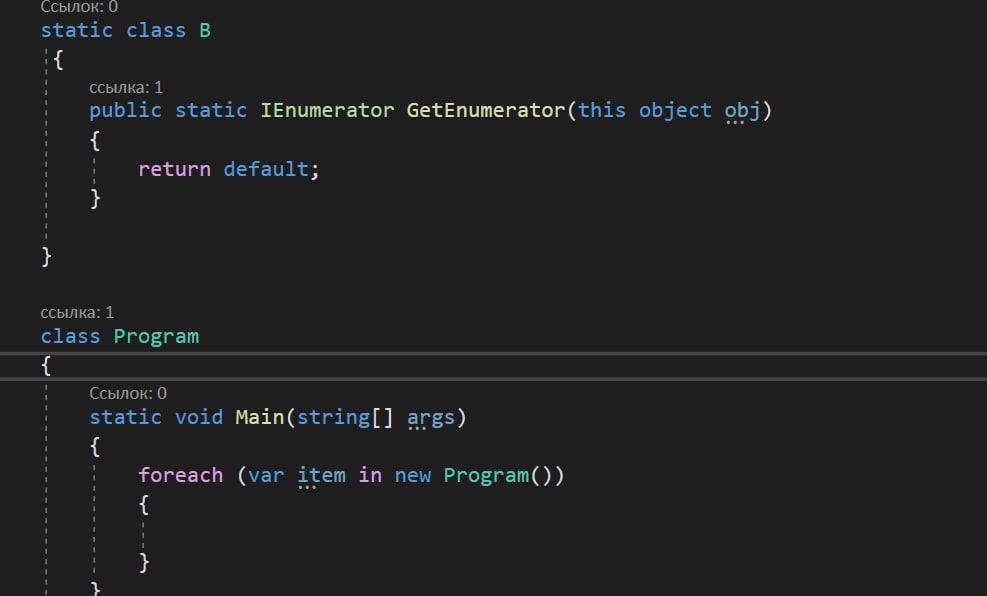Image resolution: width=987 pixels, height=596 pixels.
Task: Click Program in the new Program() expression
Action: point(485,475)
